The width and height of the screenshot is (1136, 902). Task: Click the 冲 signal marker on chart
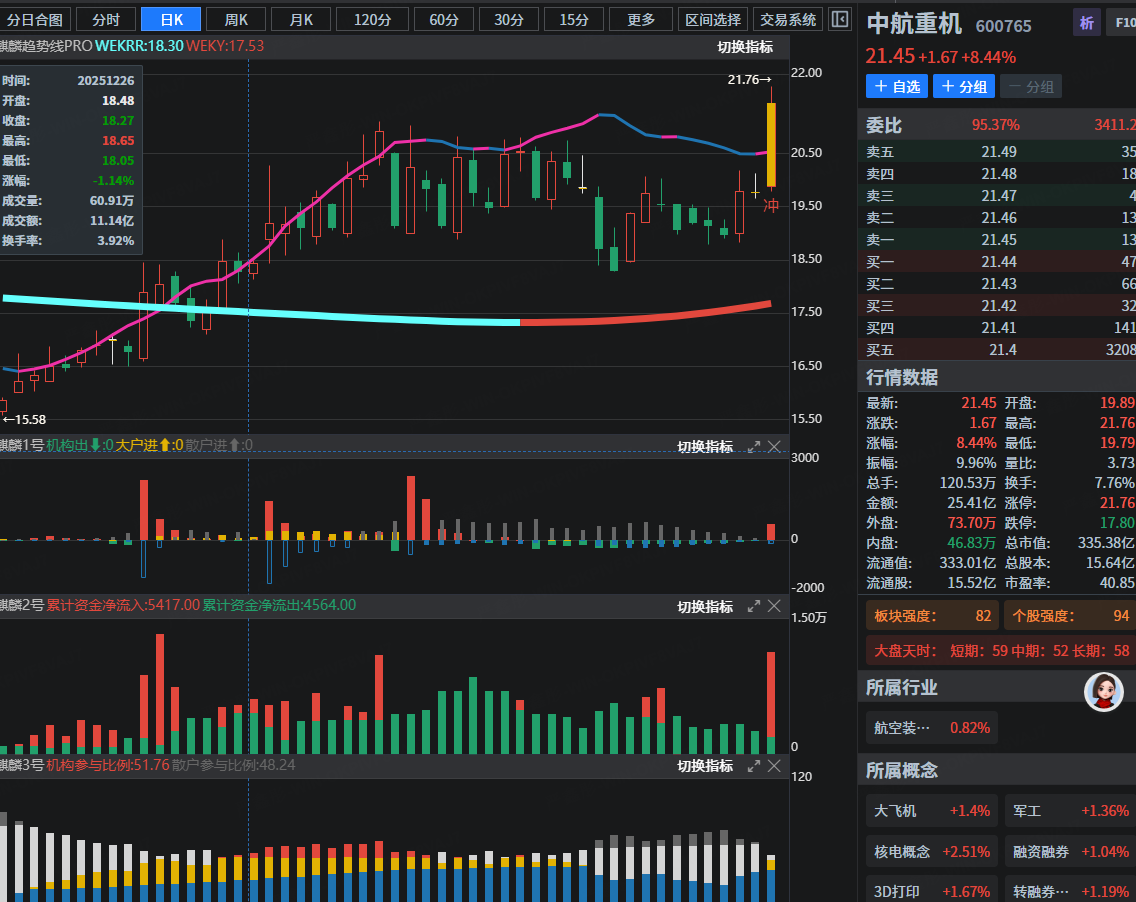771,206
